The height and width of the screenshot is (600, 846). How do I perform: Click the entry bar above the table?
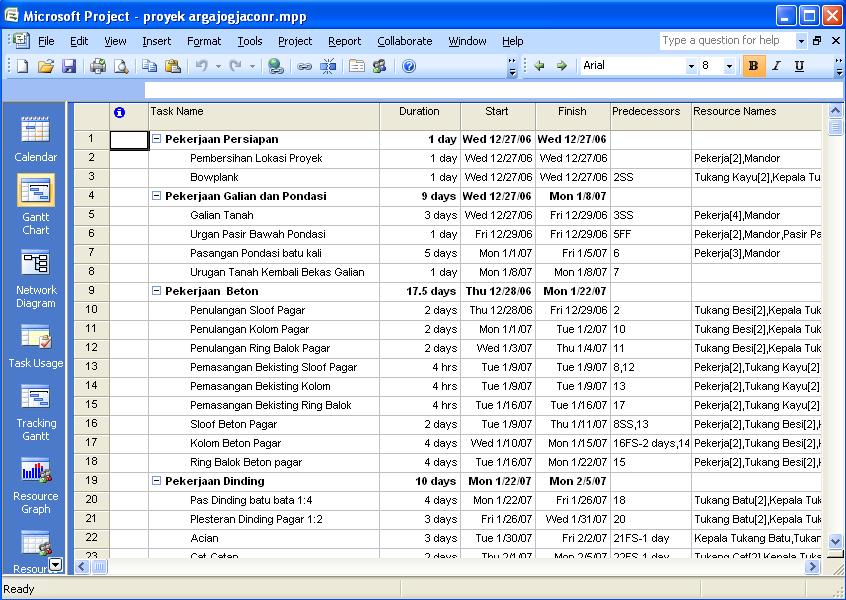[494, 90]
